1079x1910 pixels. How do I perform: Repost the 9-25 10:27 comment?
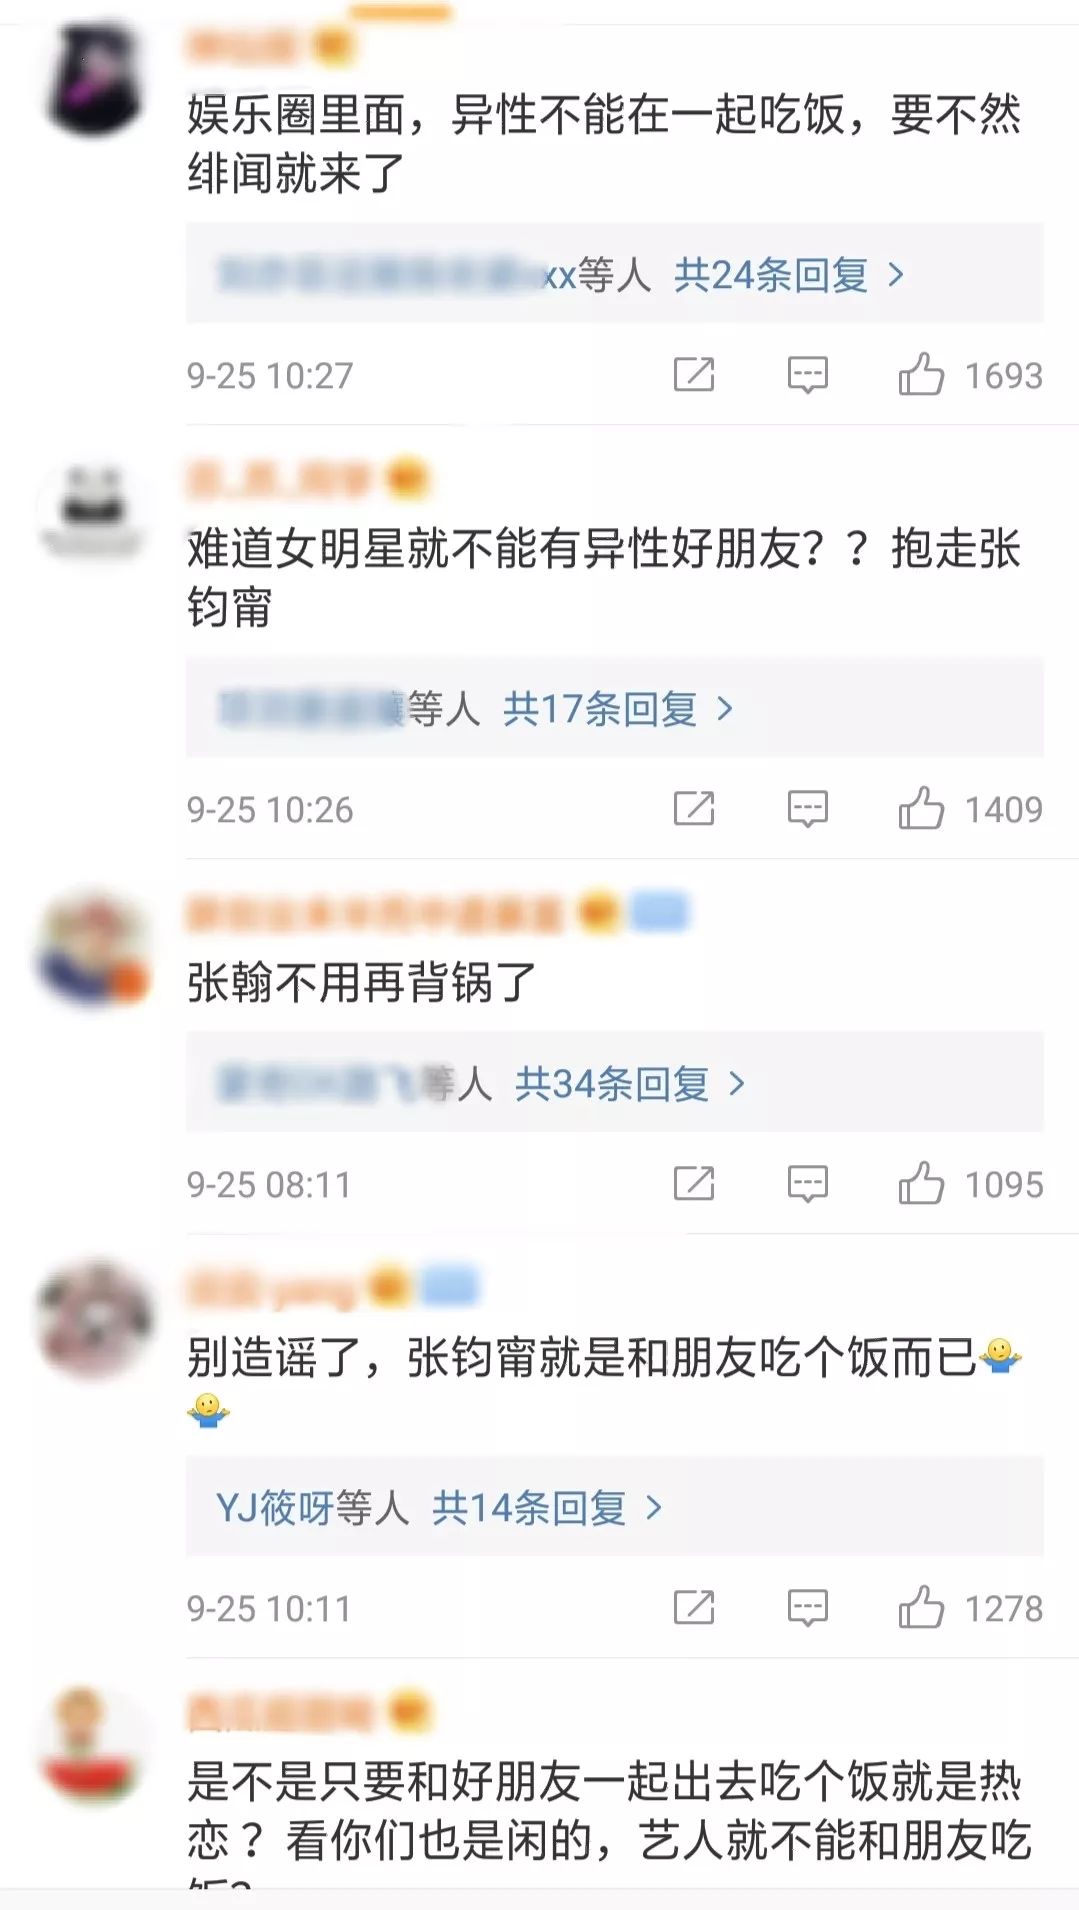coord(694,375)
